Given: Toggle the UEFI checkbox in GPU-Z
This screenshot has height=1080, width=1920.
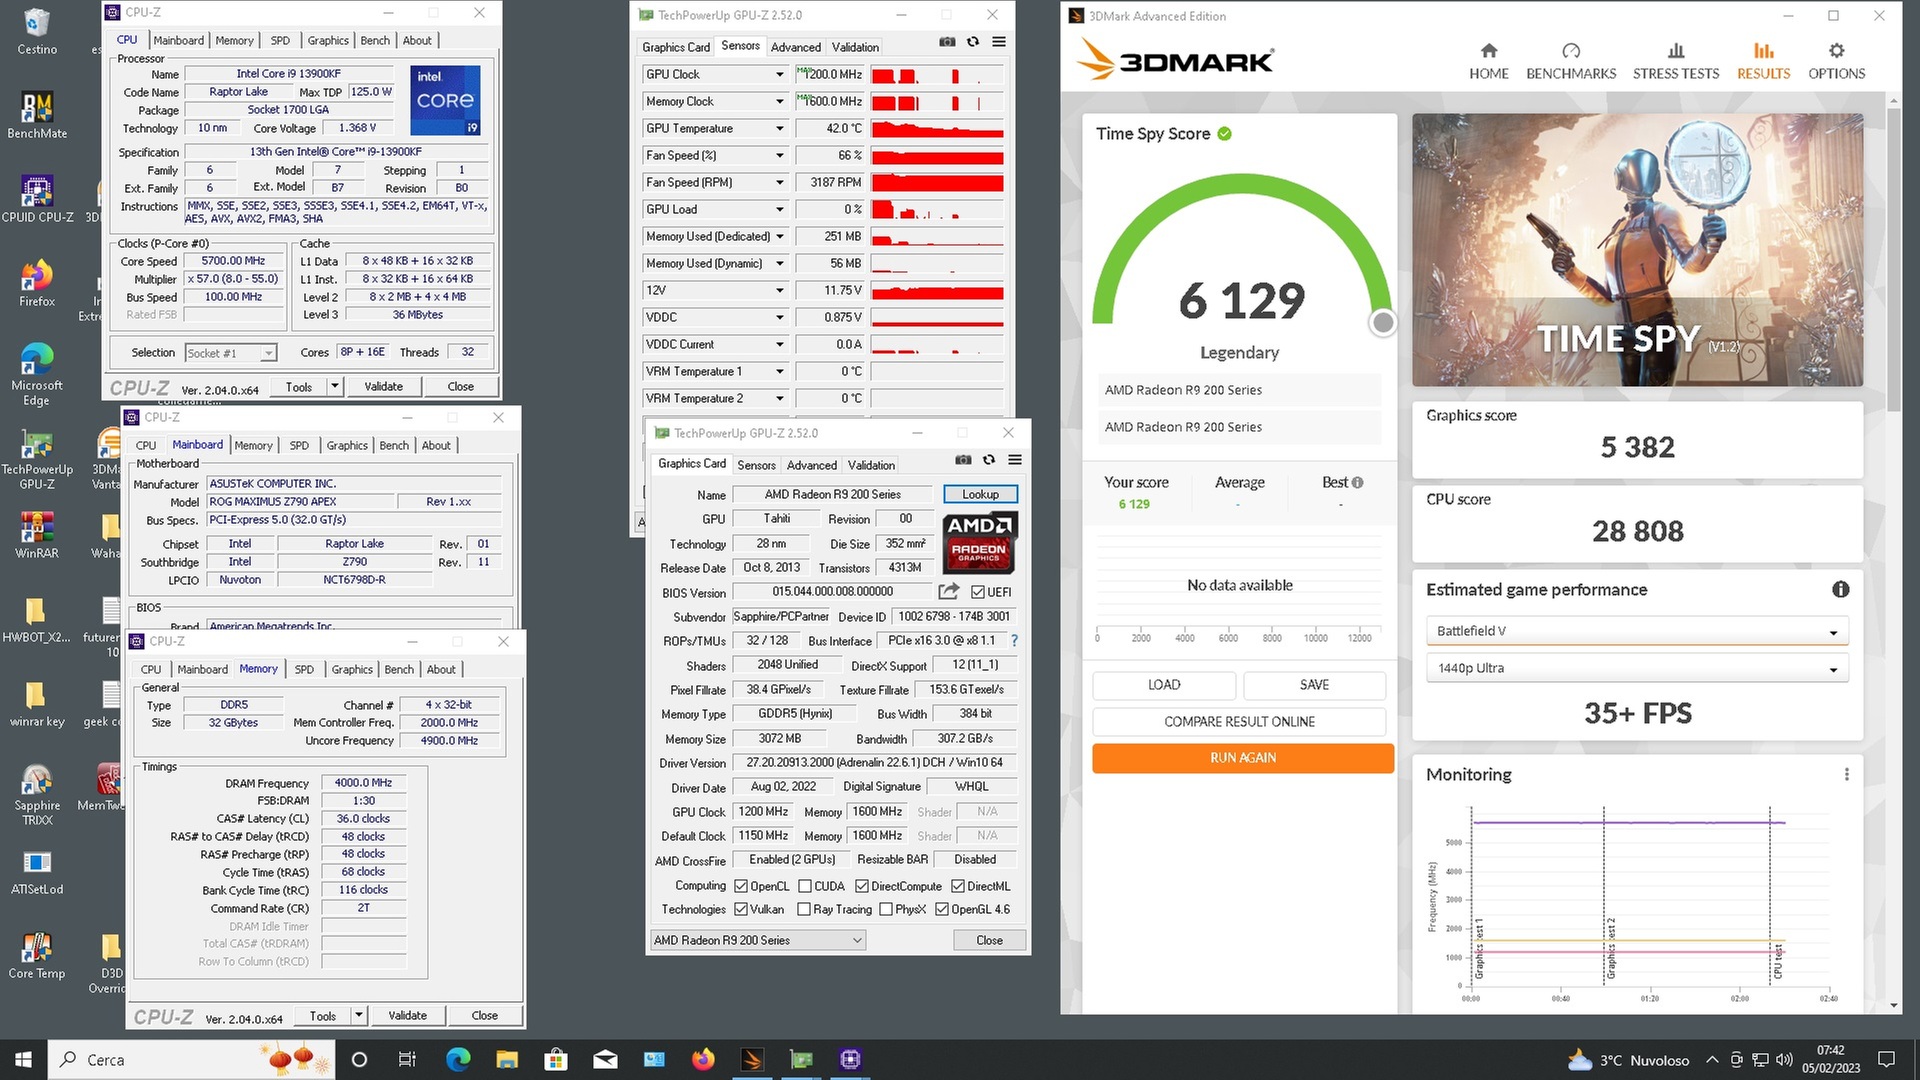Looking at the screenshot, I should click(x=978, y=592).
